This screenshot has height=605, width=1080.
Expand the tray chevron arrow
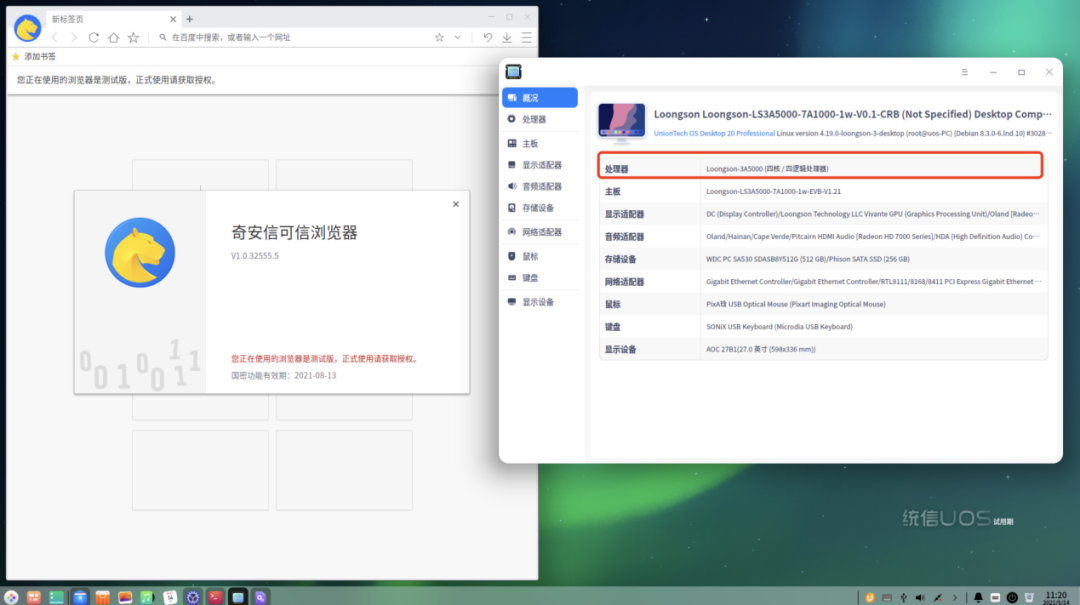click(x=955, y=597)
